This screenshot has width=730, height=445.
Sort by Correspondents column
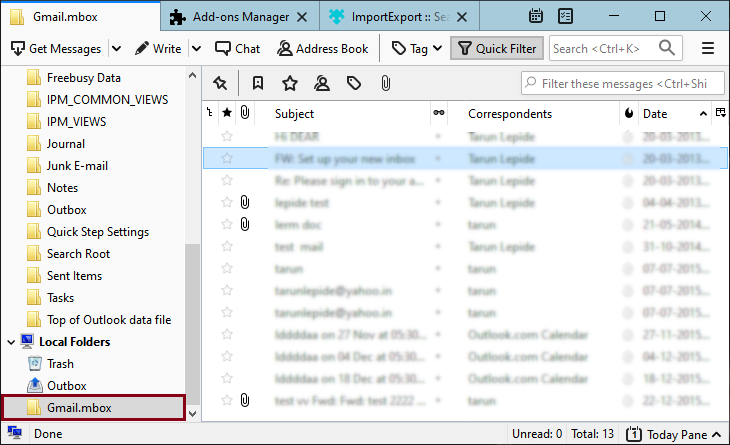(x=510, y=114)
